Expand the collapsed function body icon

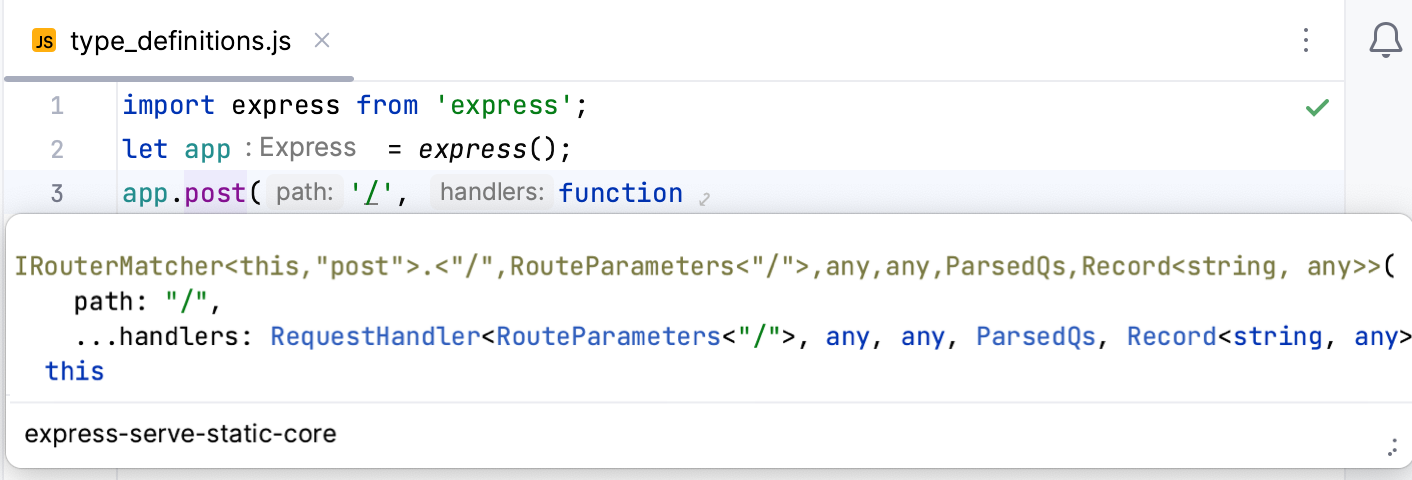click(704, 199)
